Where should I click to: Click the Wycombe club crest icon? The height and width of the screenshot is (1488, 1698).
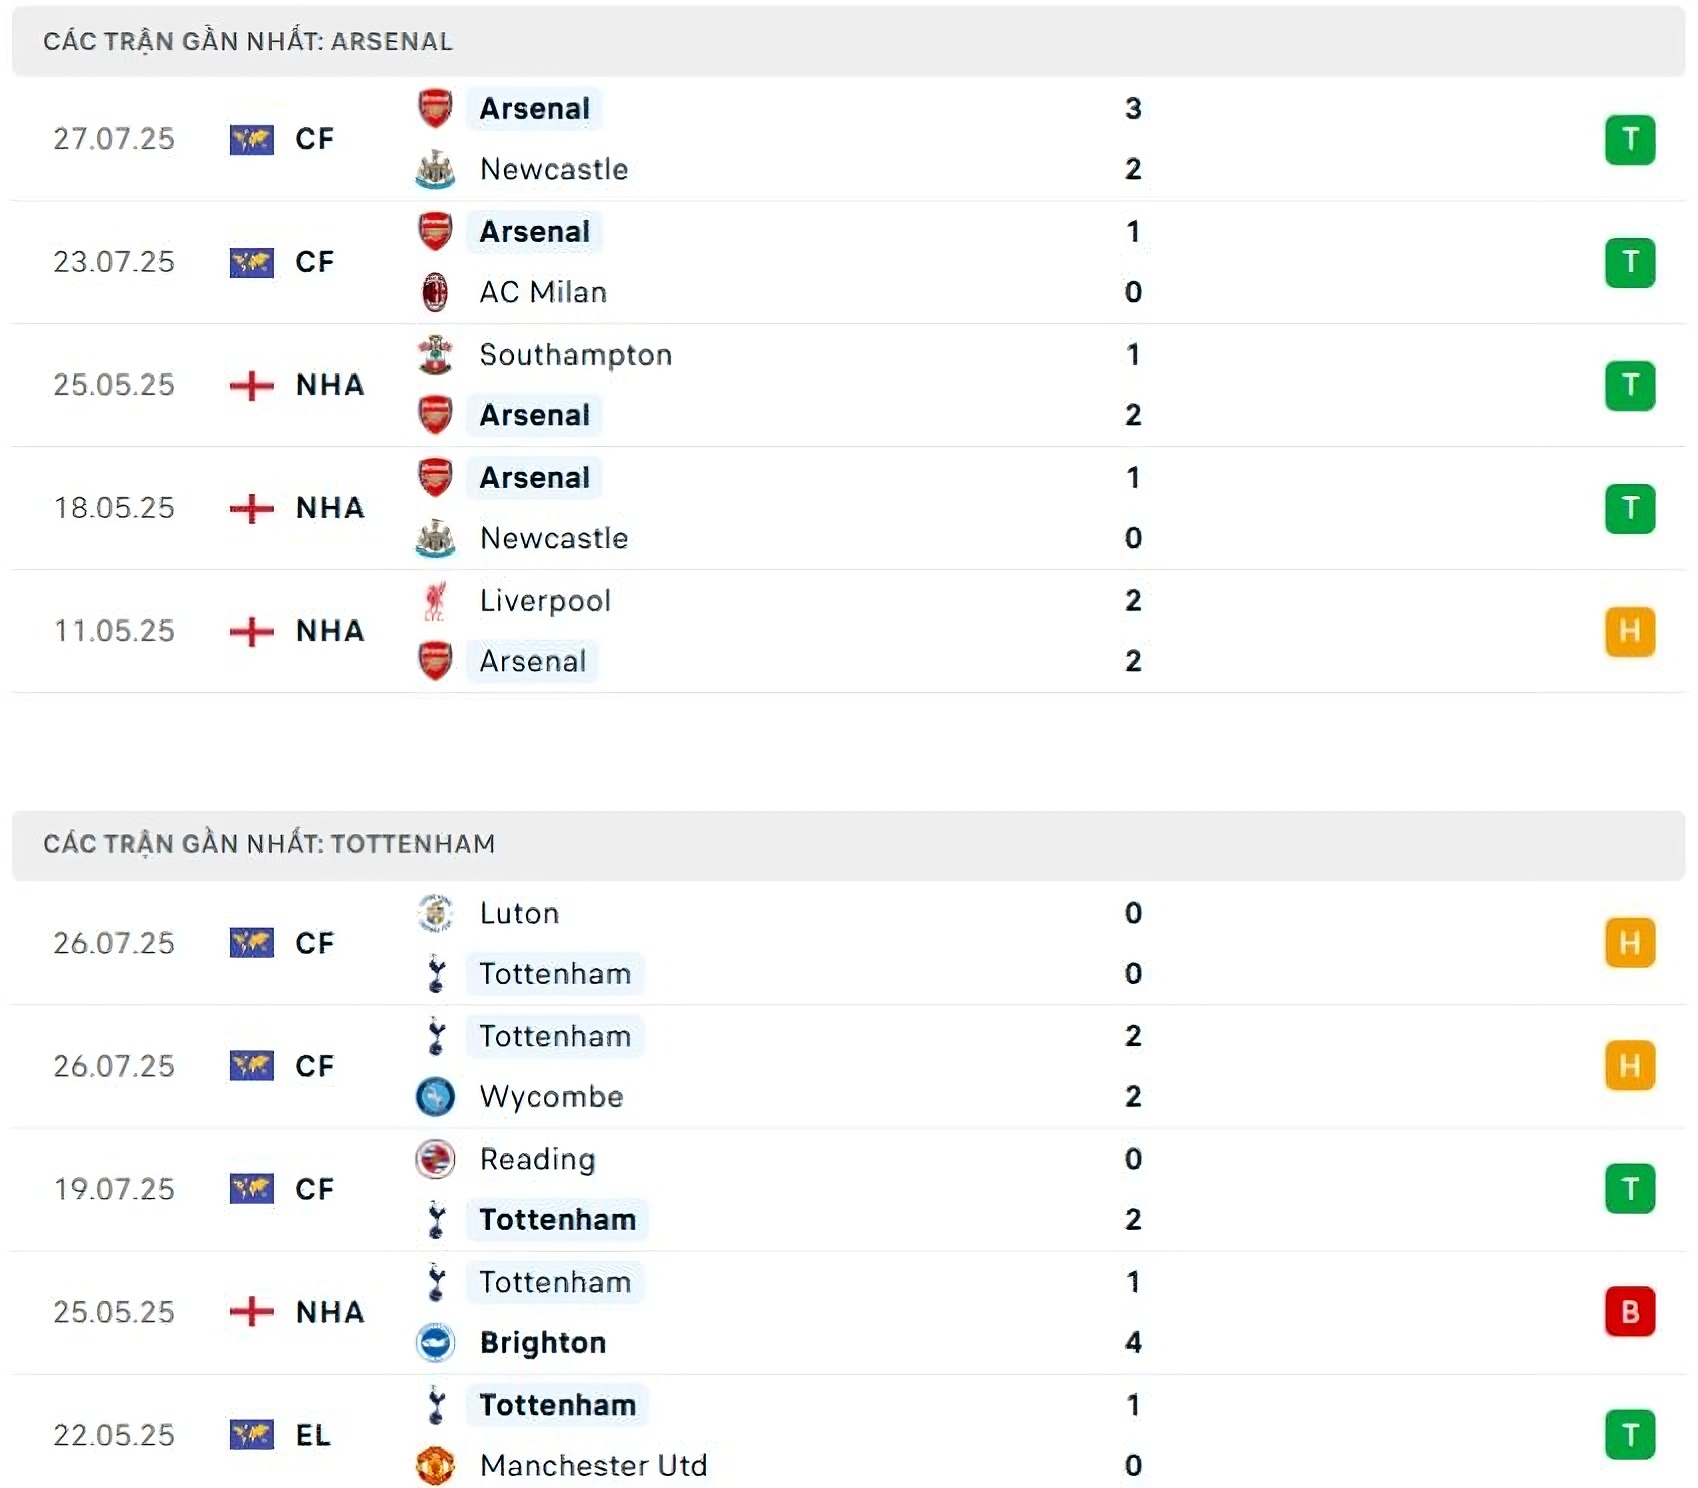click(435, 1097)
